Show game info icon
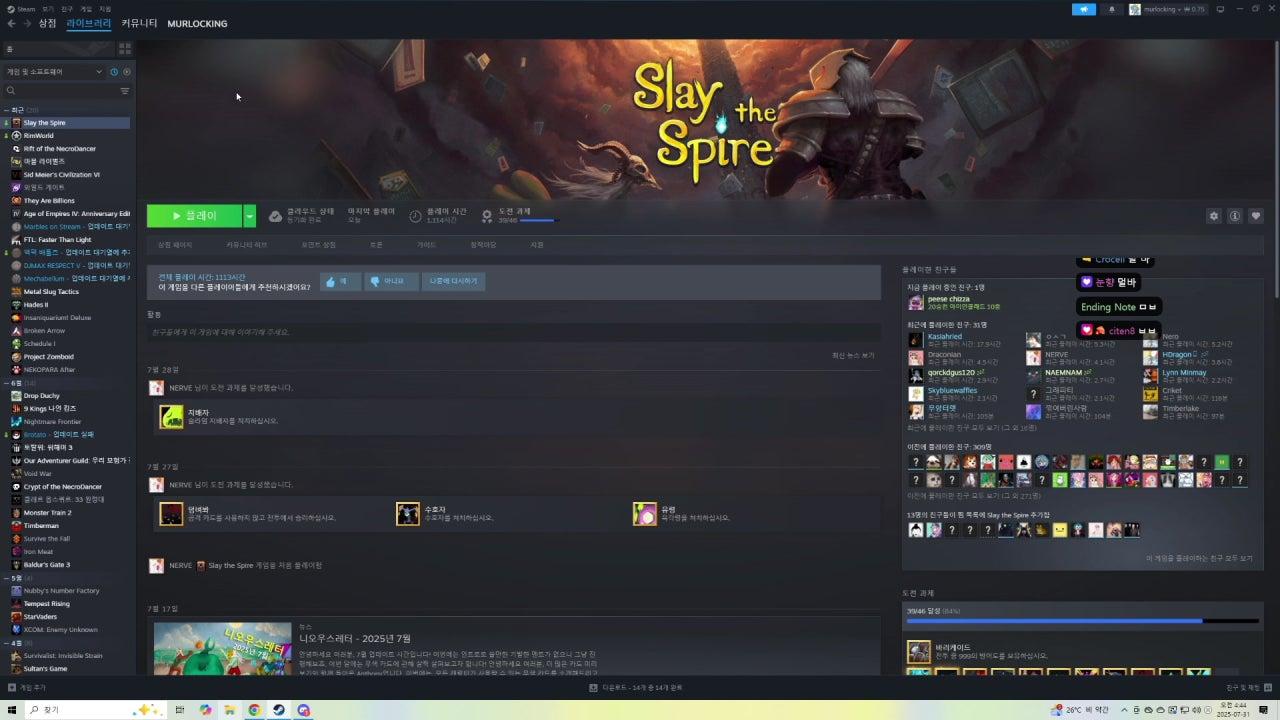The image size is (1280, 720). tap(1235, 216)
